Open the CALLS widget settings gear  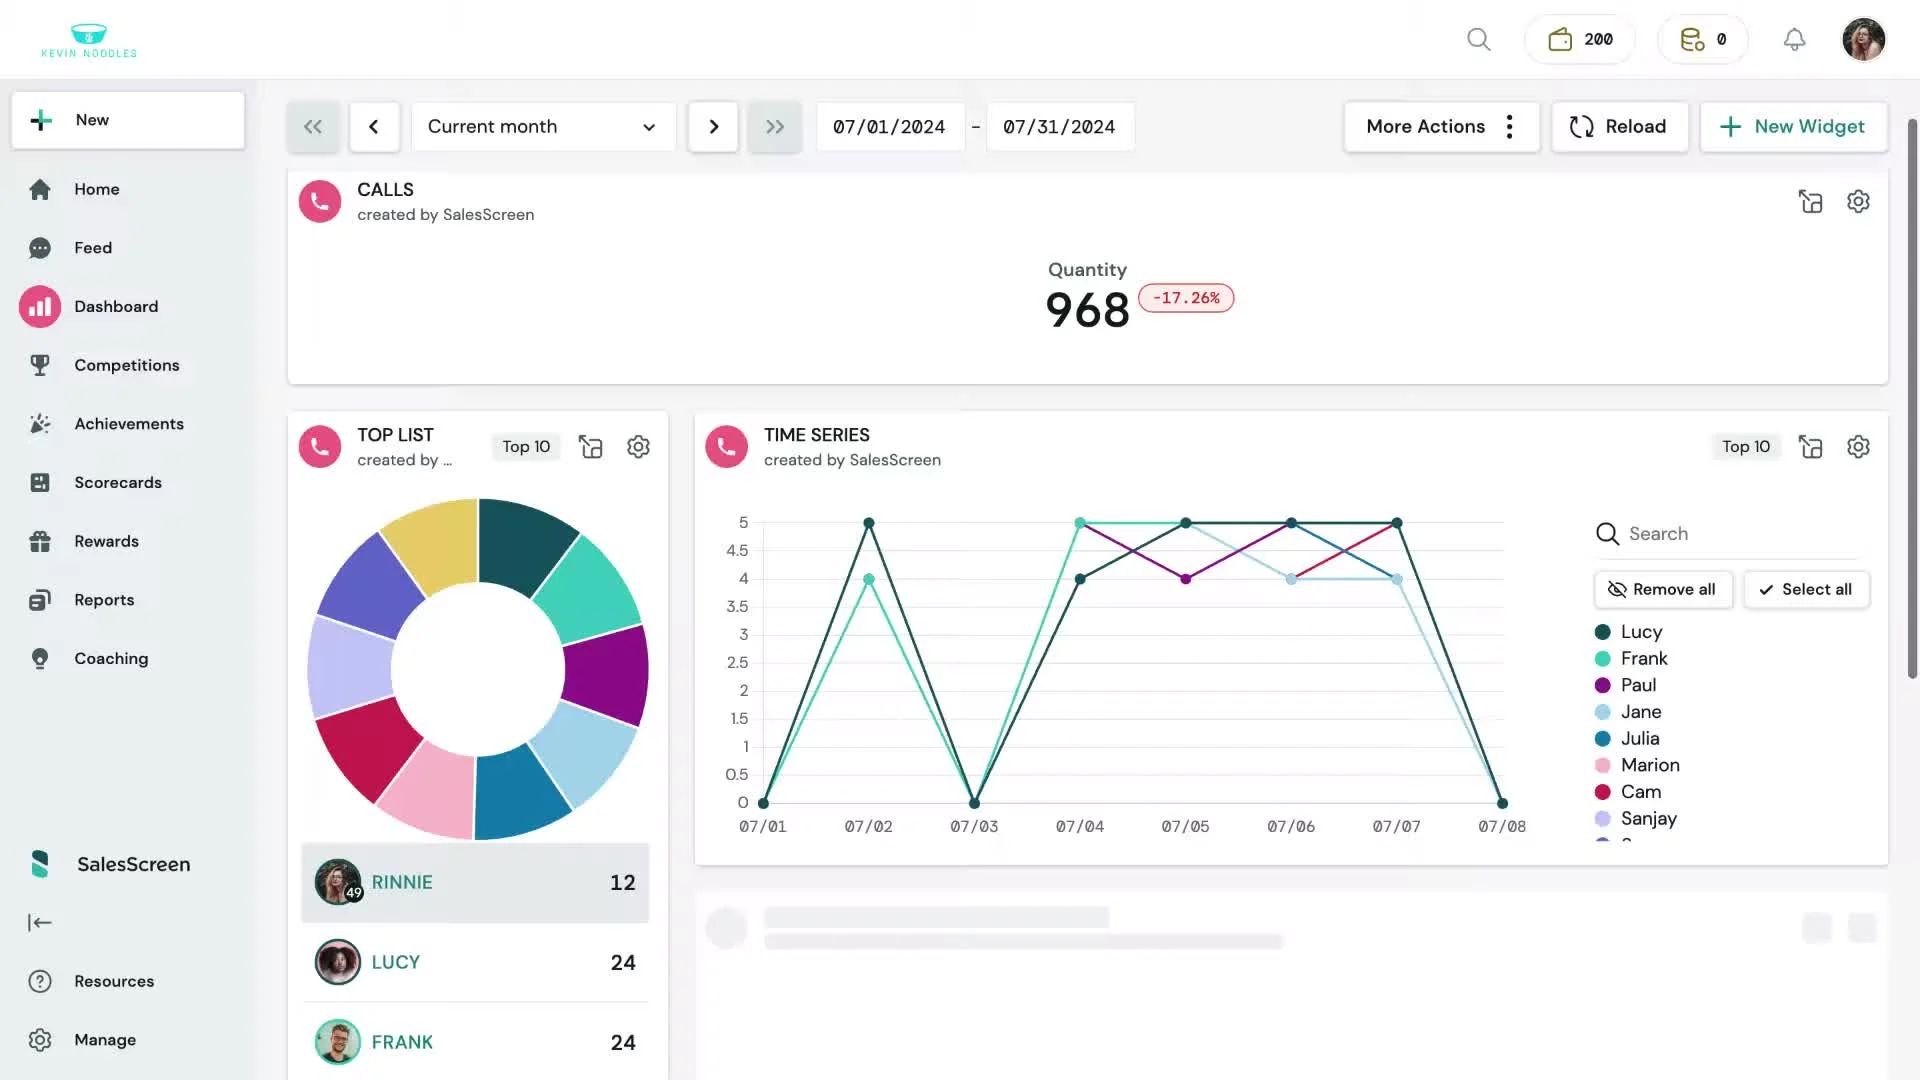point(1858,201)
